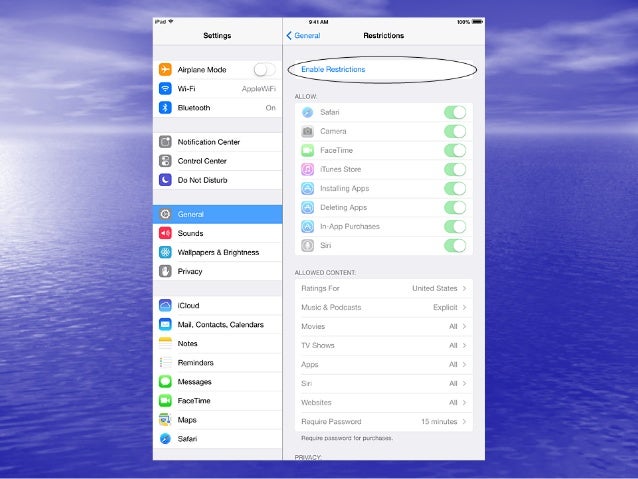Go back to General settings
This screenshot has width=638, height=479.
(303, 36)
